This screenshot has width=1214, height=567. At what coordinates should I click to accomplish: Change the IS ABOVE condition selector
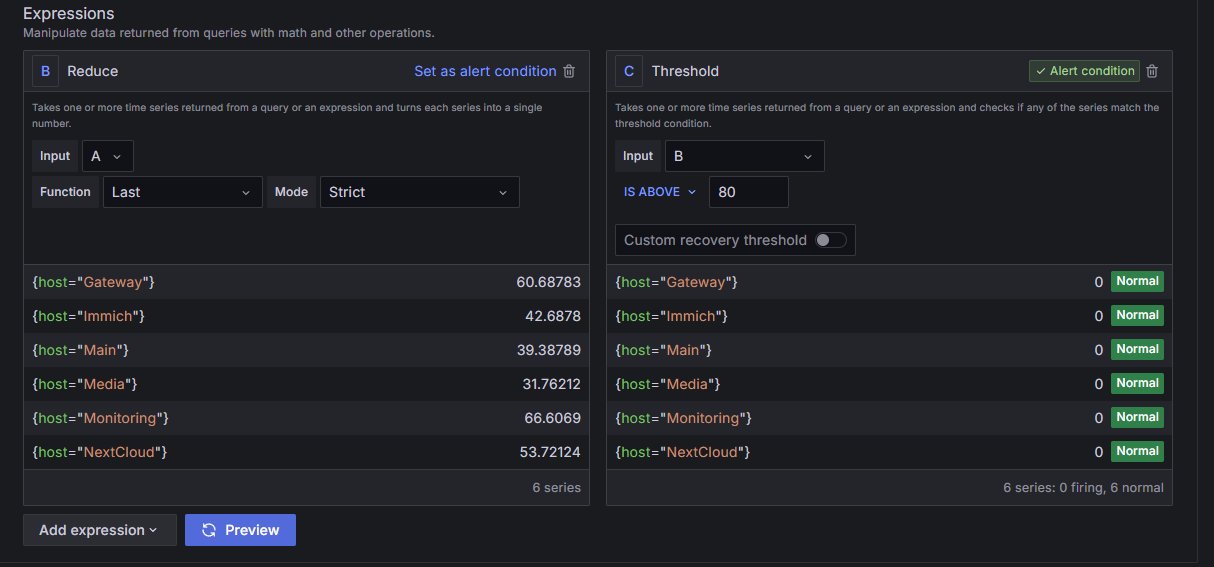pyautogui.click(x=659, y=192)
